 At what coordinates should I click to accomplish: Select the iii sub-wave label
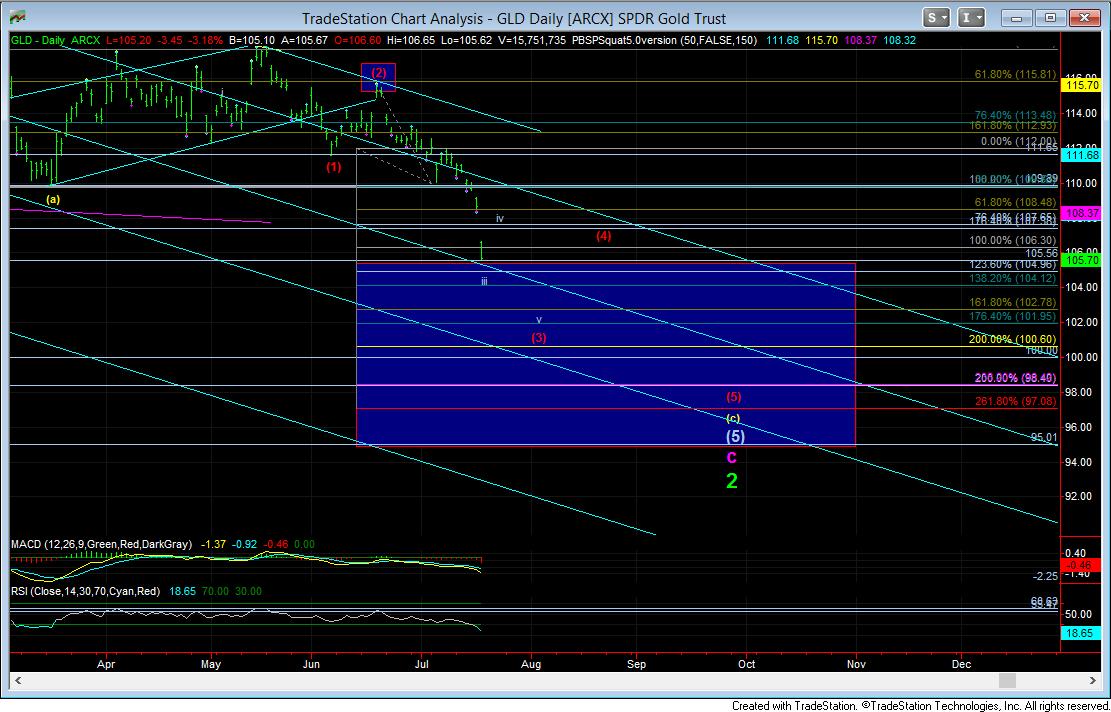484,281
